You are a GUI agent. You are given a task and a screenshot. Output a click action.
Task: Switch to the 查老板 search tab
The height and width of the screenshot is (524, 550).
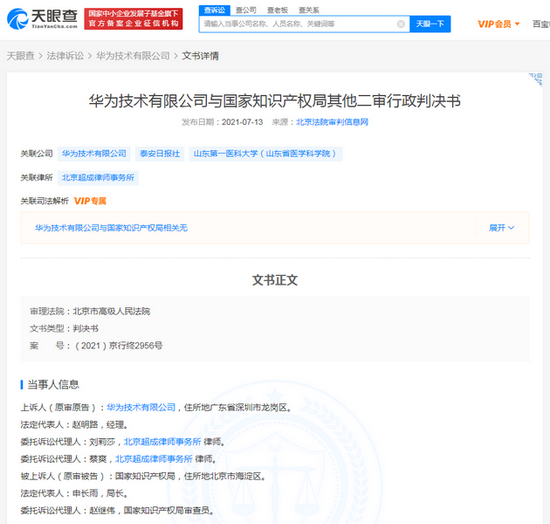[277, 10]
